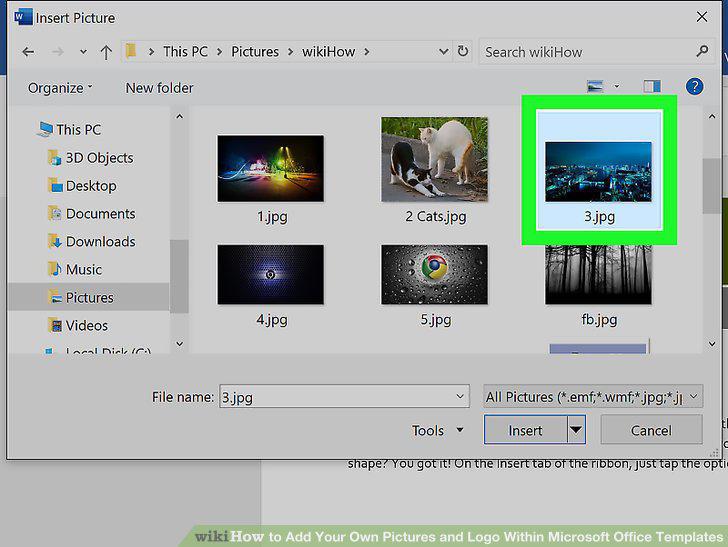
Task: Open Music folder in sidebar
Action: [75, 269]
